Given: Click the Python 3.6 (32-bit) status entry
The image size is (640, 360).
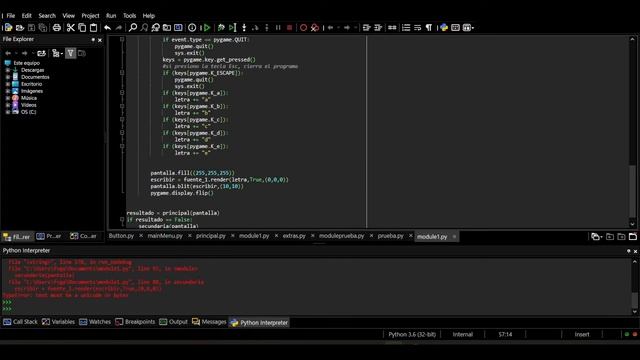Looking at the screenshot, I should click(412, 334).
